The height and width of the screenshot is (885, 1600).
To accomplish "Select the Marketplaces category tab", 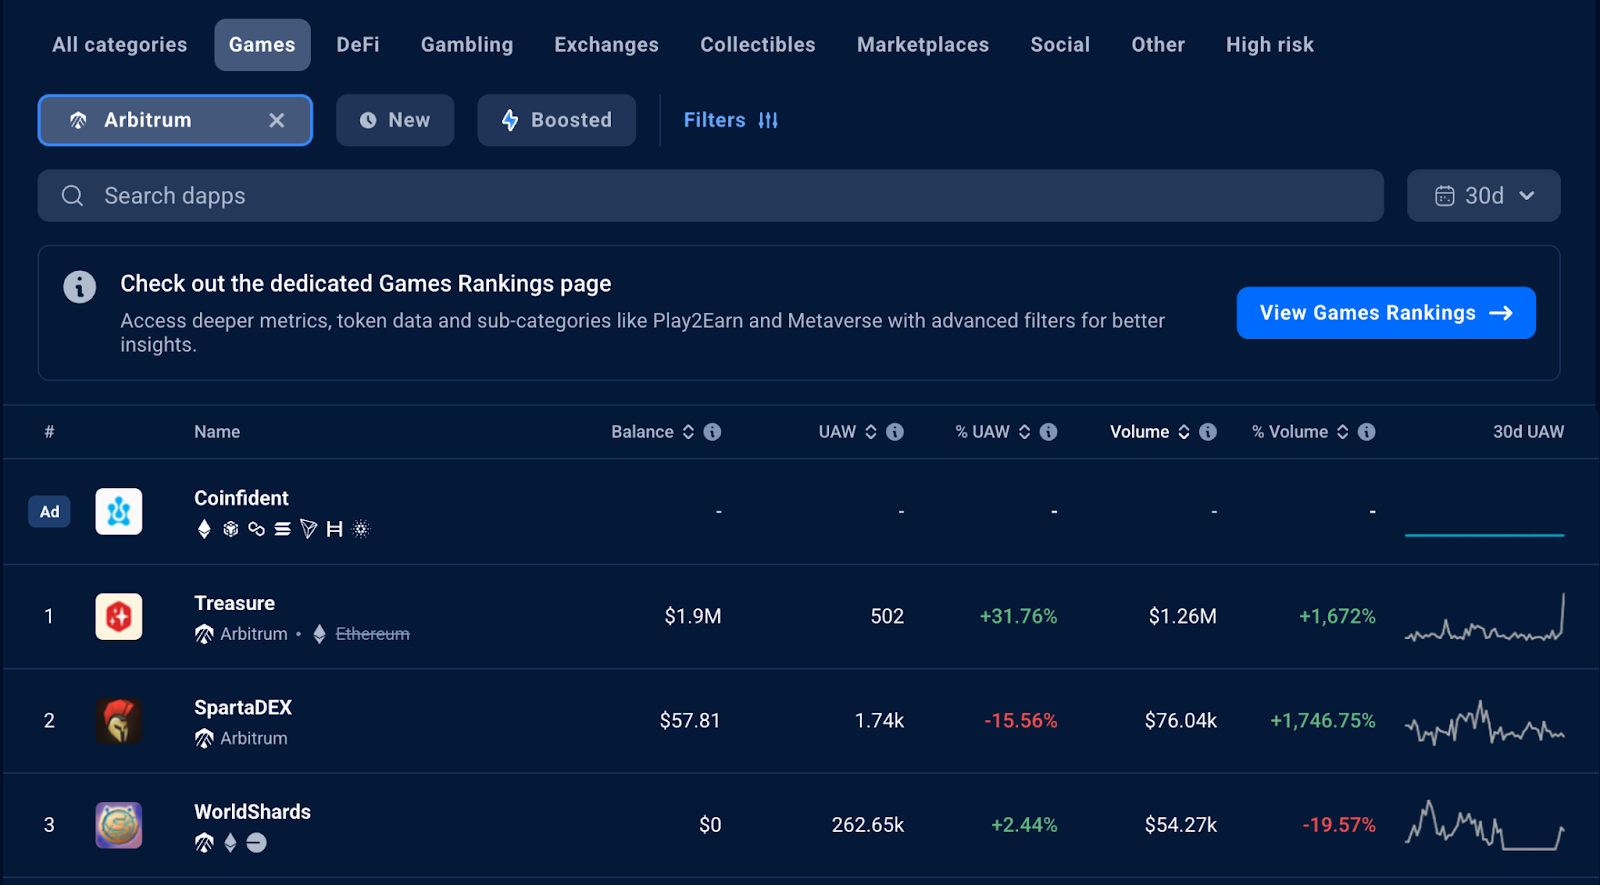I will (922, 45).
